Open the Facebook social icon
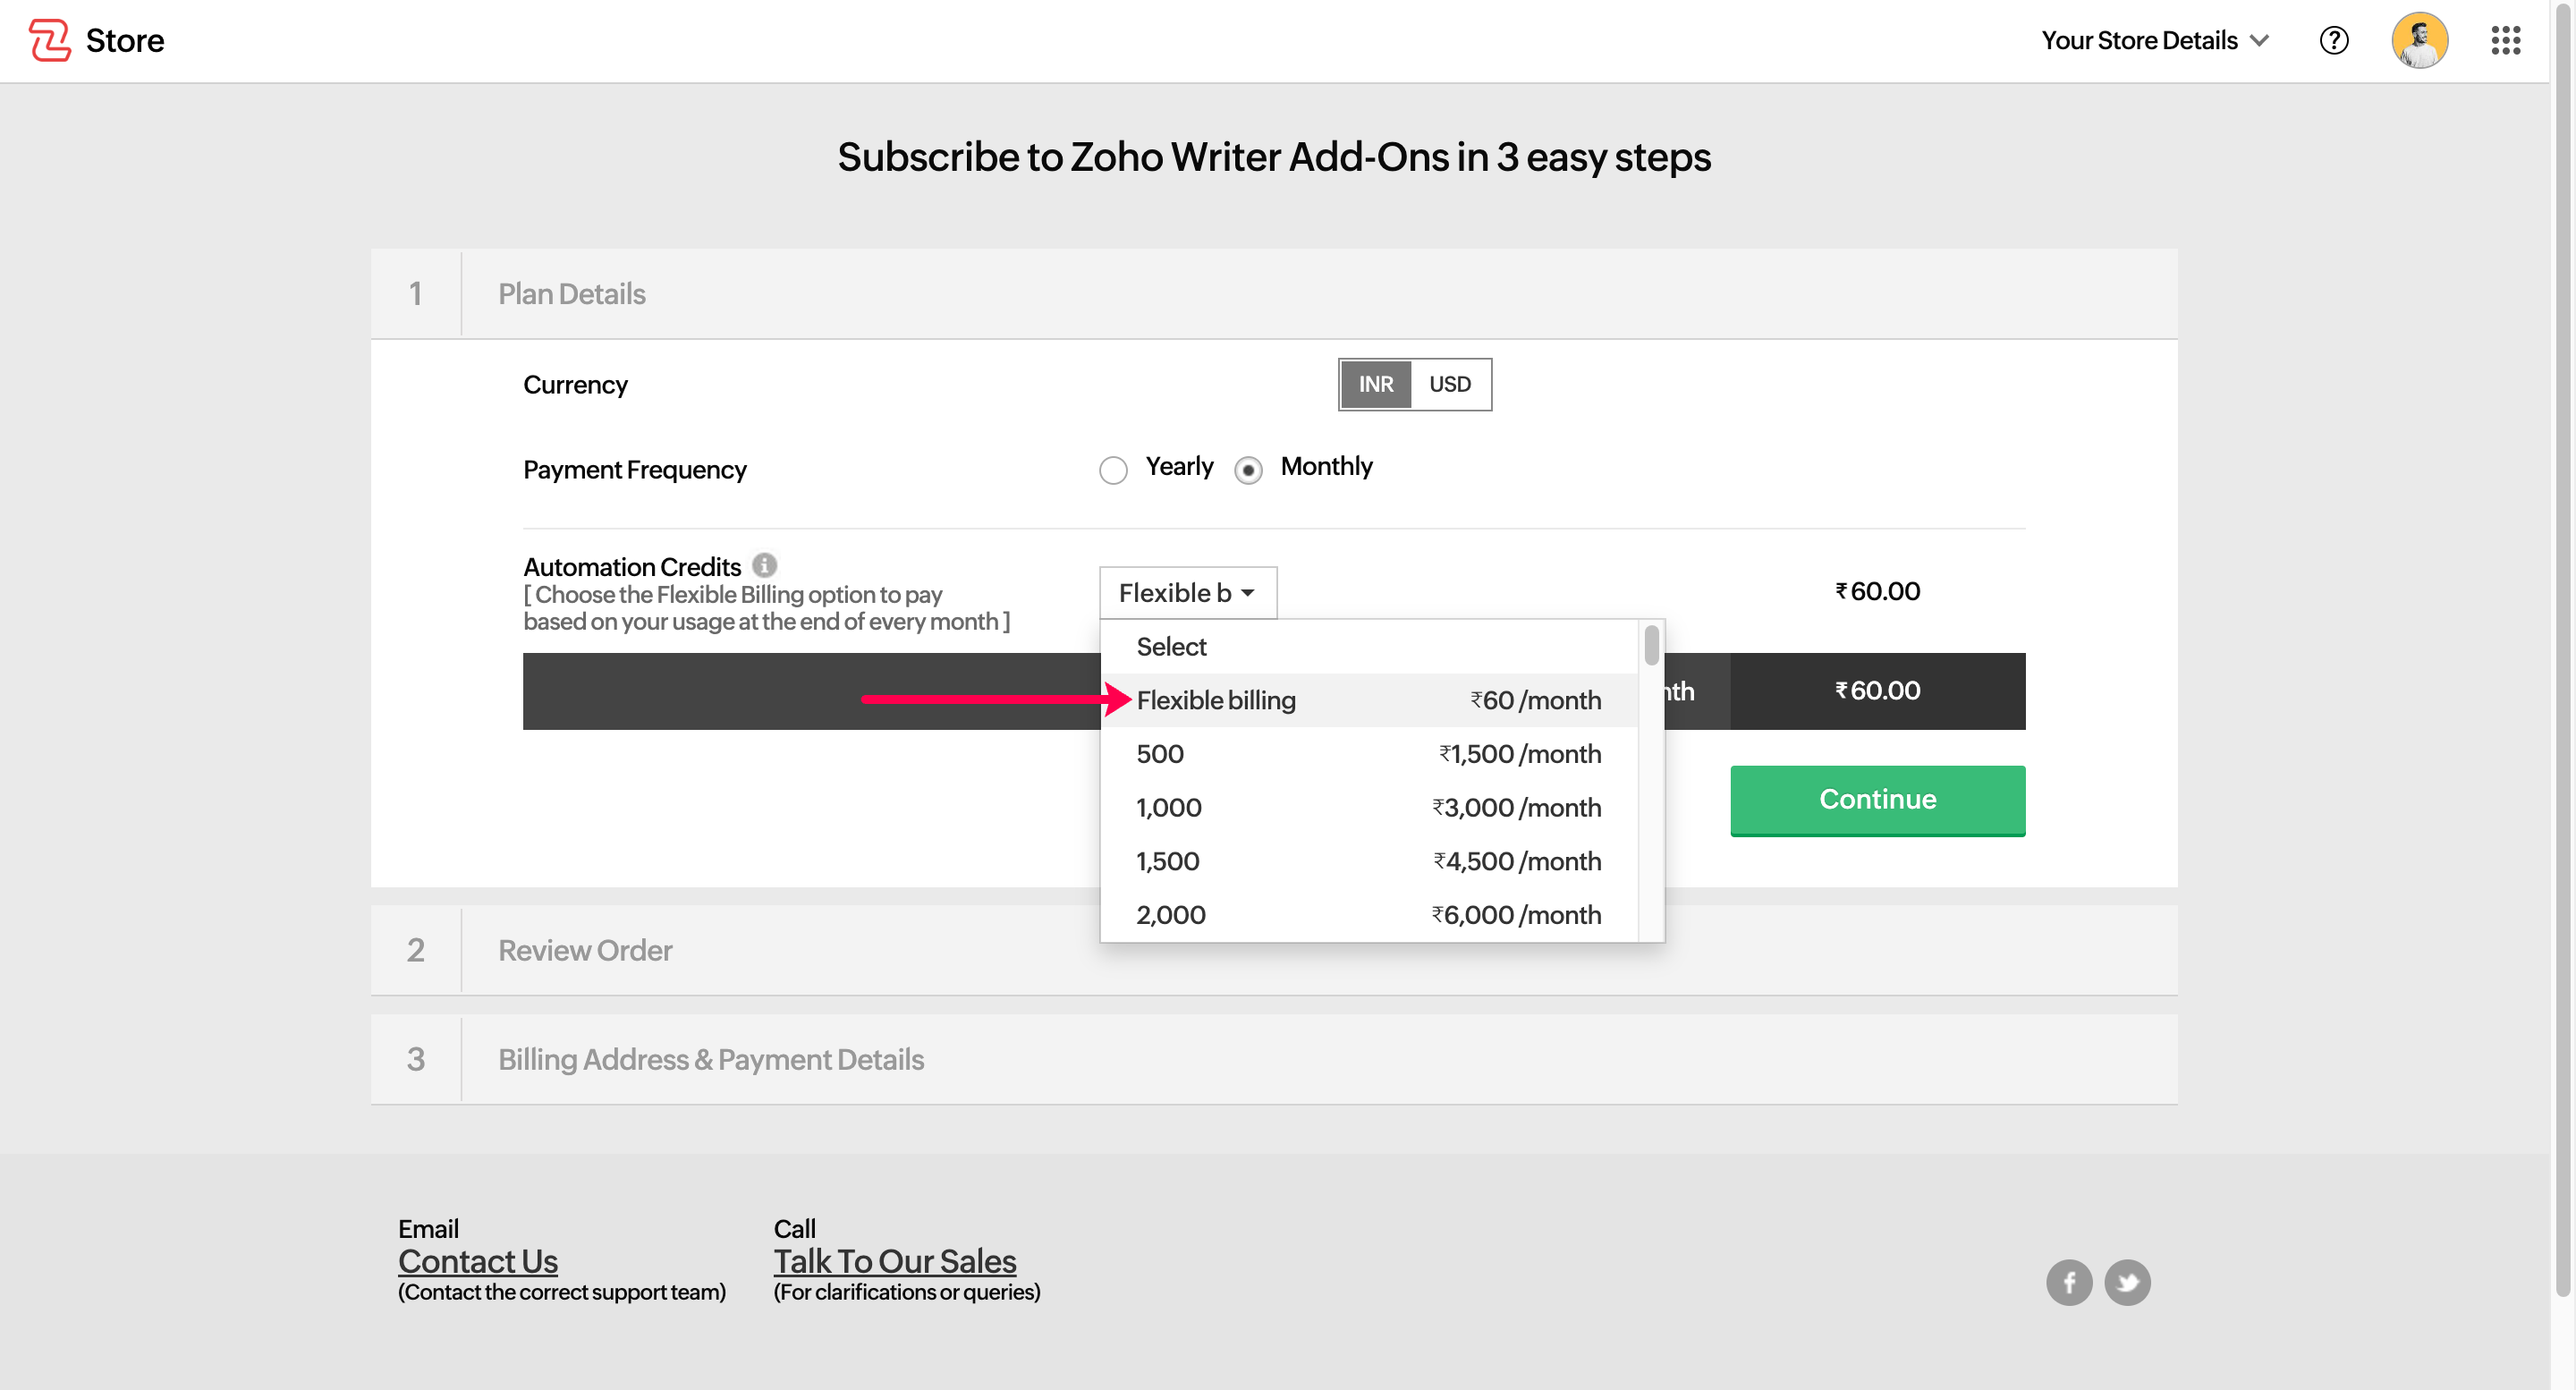The width and height of the screenshot is (2576, 1390). coord(2069,1282)
